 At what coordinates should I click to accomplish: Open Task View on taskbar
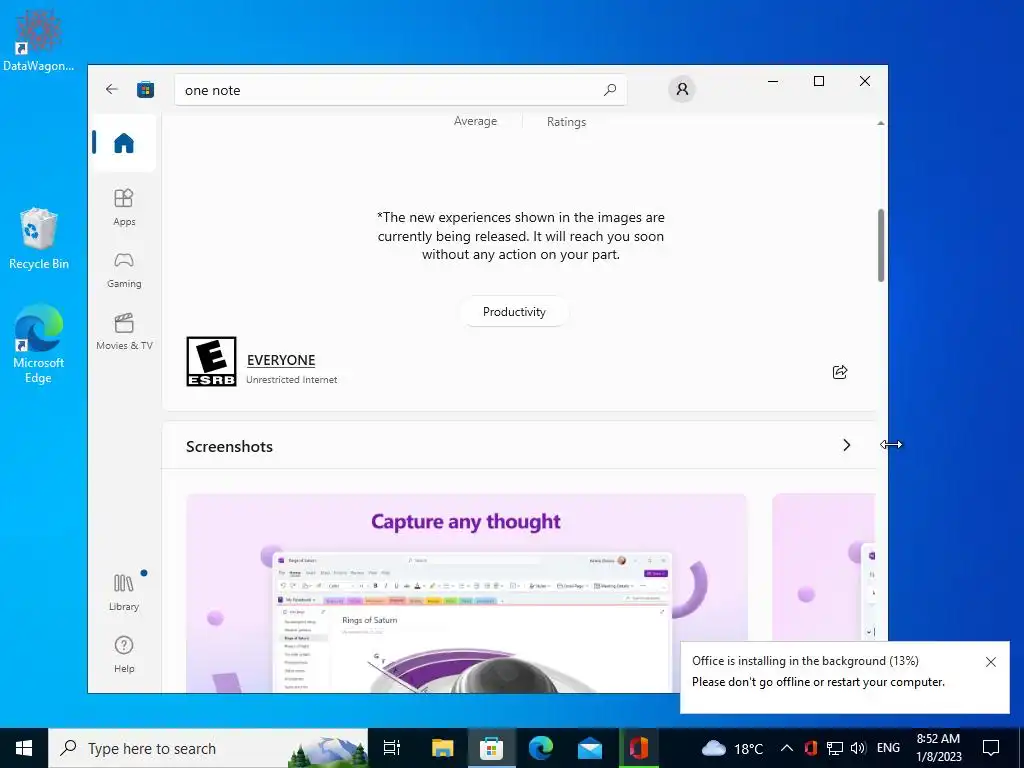coord(392,748)
